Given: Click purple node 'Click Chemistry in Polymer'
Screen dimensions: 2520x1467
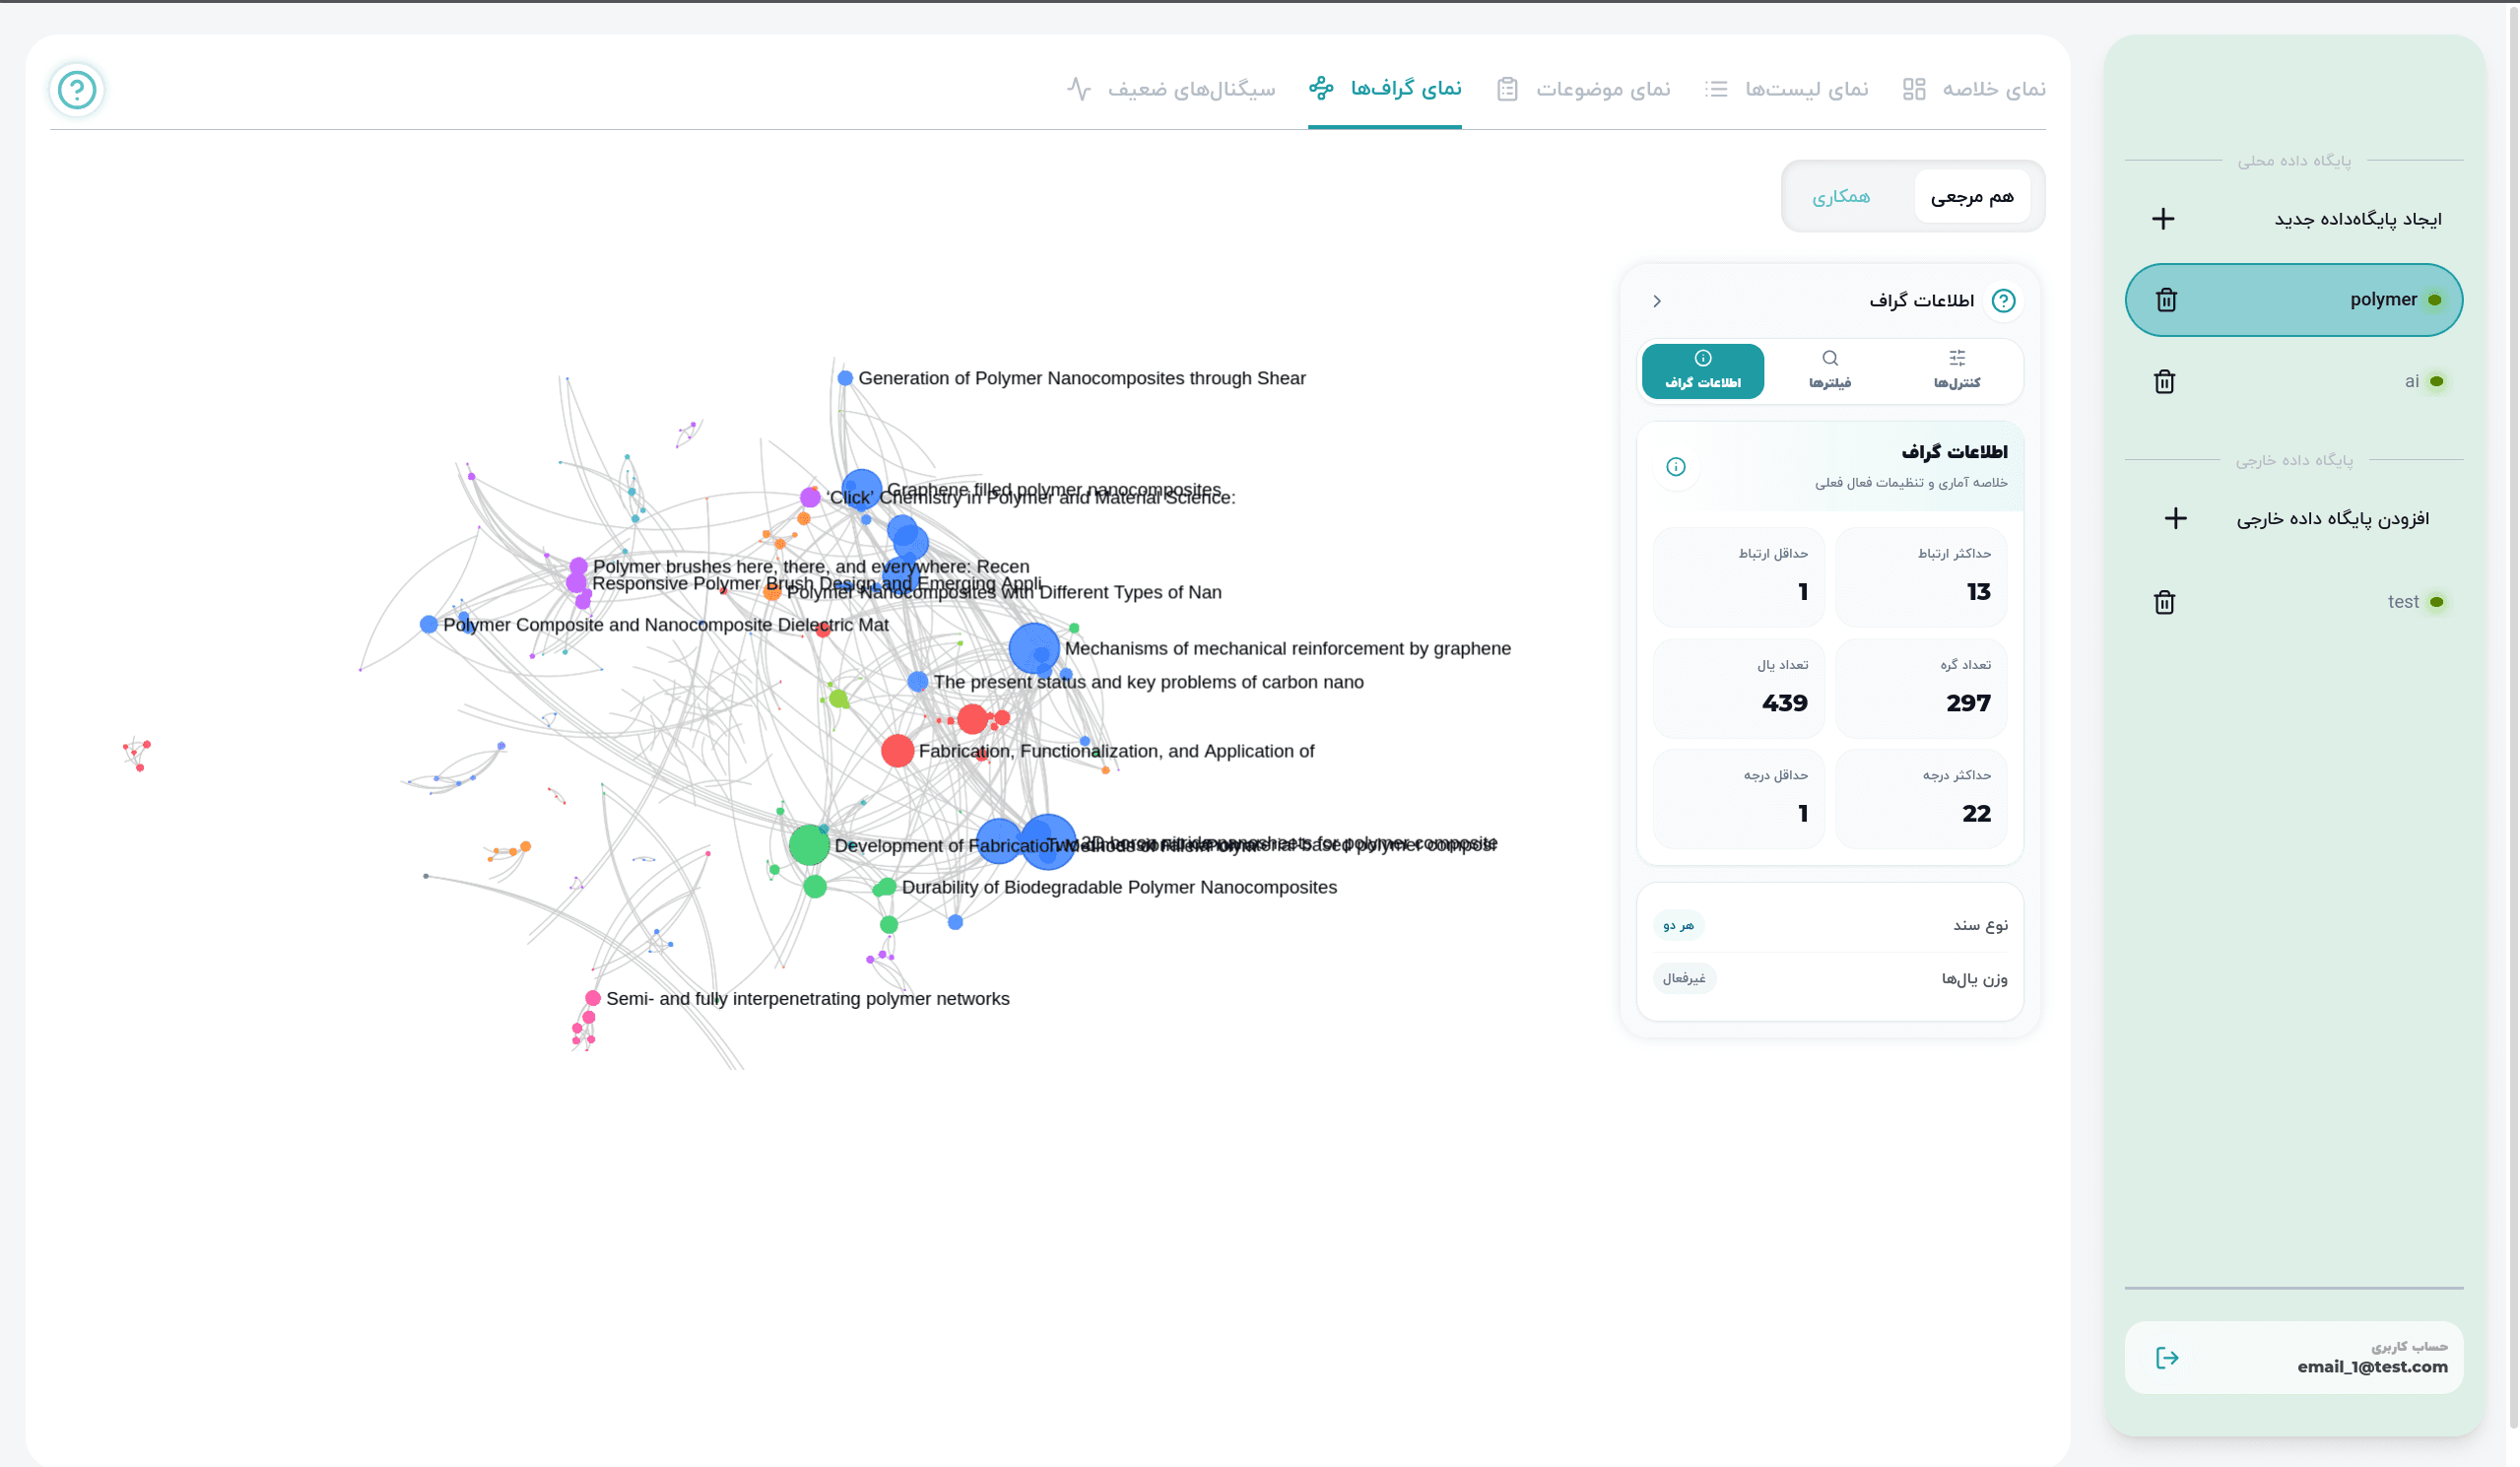Looking at the screenshot, I should pyautogui.click(x=811, y=497).
